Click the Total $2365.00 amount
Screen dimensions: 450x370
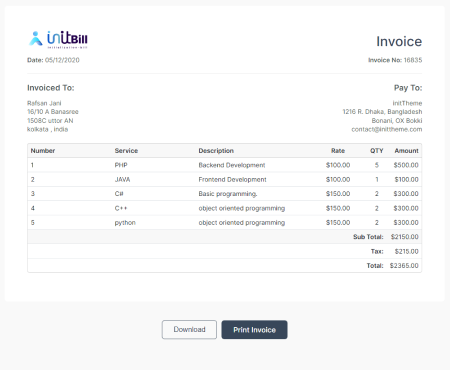point(404,266)
